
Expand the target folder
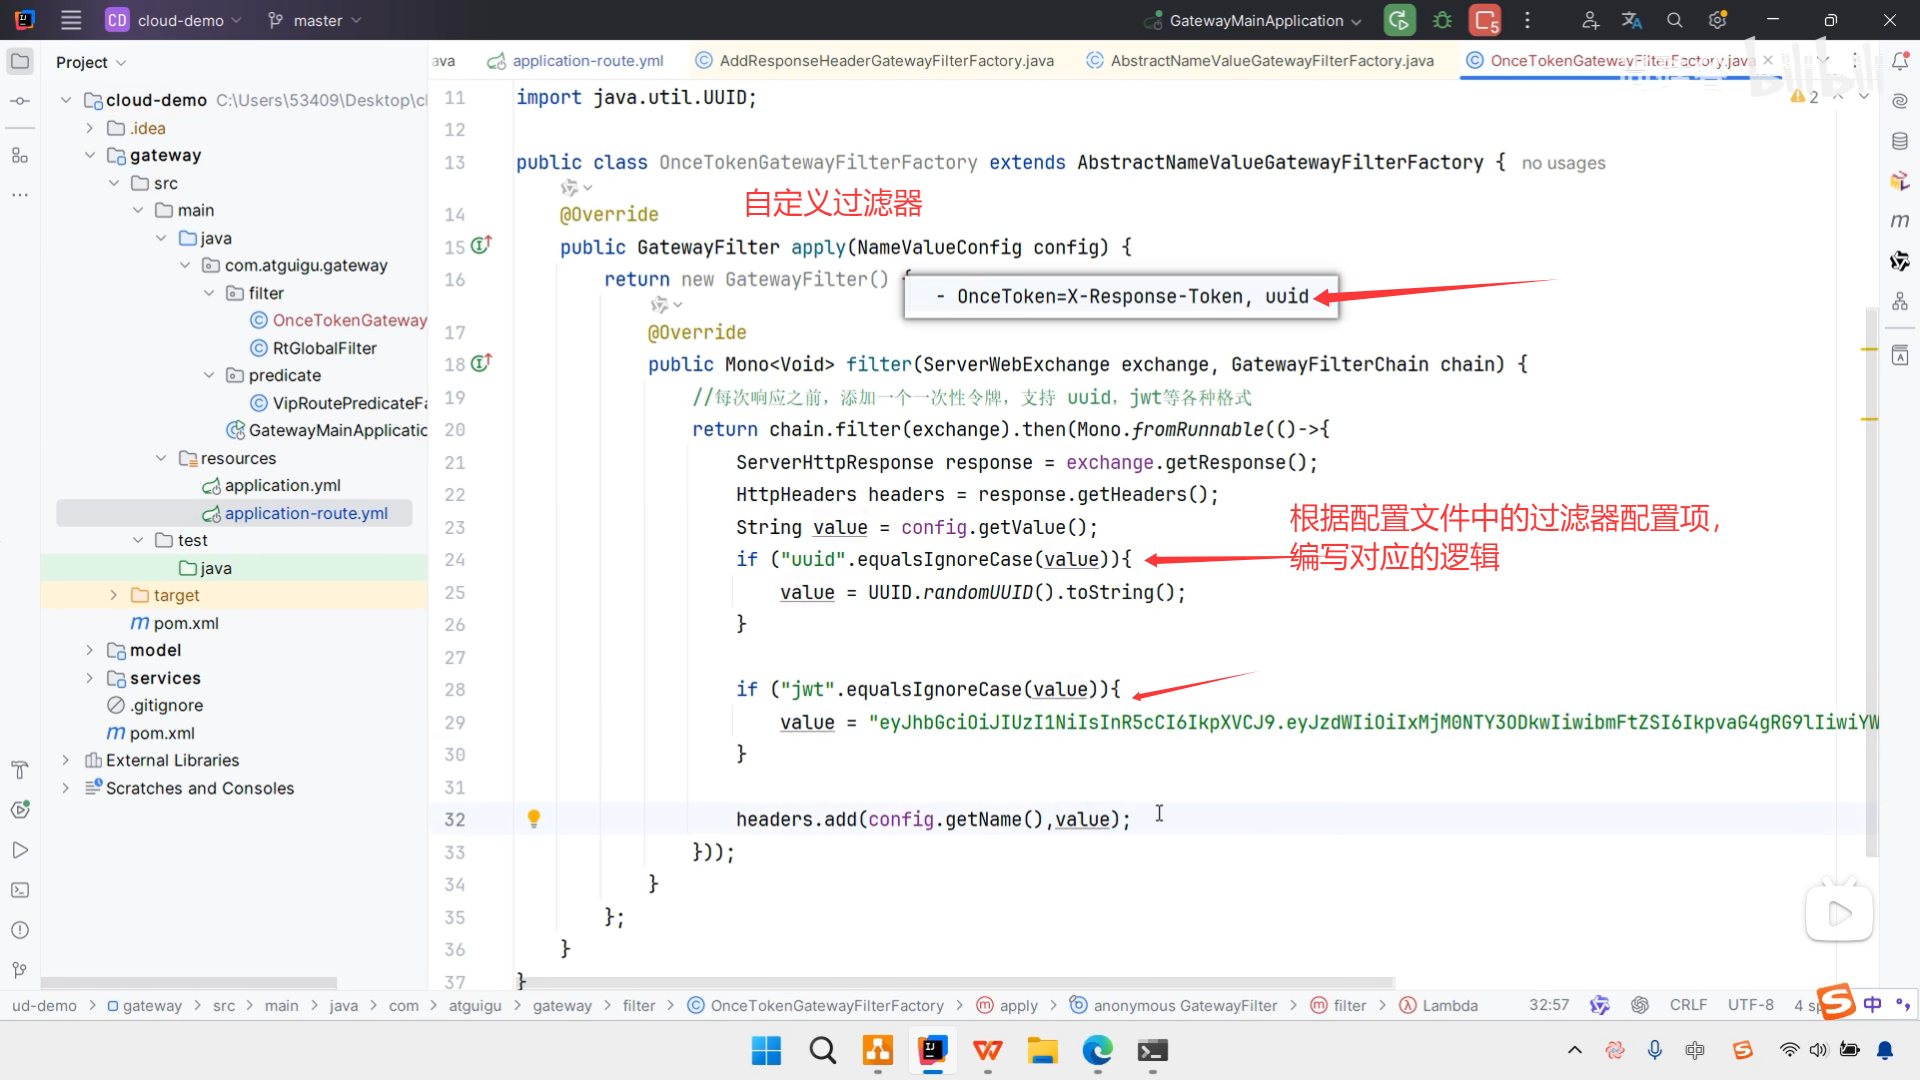pos(113,595)
